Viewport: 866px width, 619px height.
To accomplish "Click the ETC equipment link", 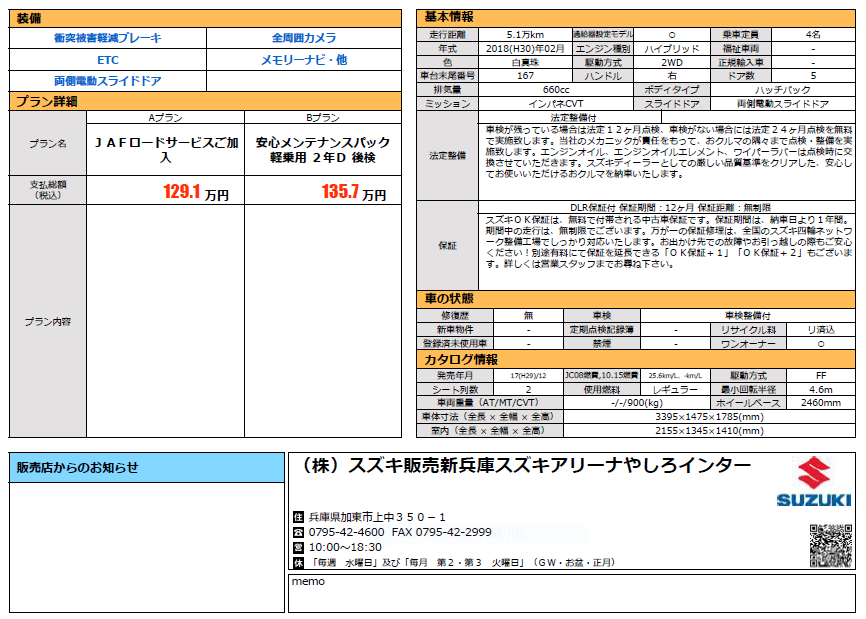I will click(107, 60).
